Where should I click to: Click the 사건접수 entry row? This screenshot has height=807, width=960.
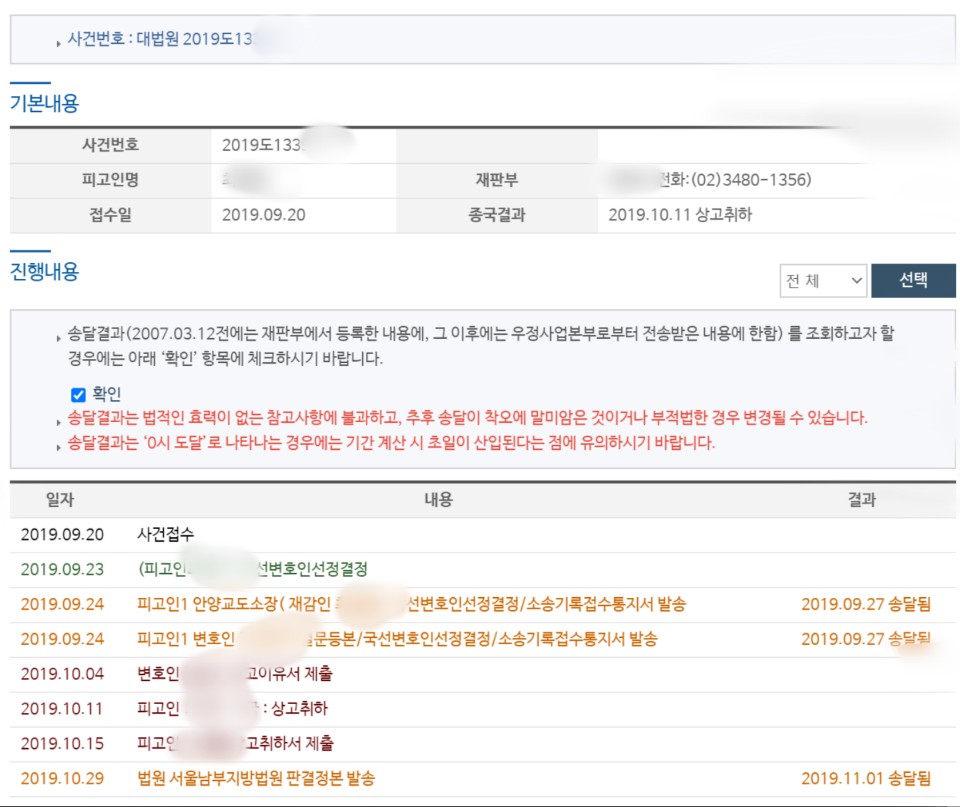point(165,535)
